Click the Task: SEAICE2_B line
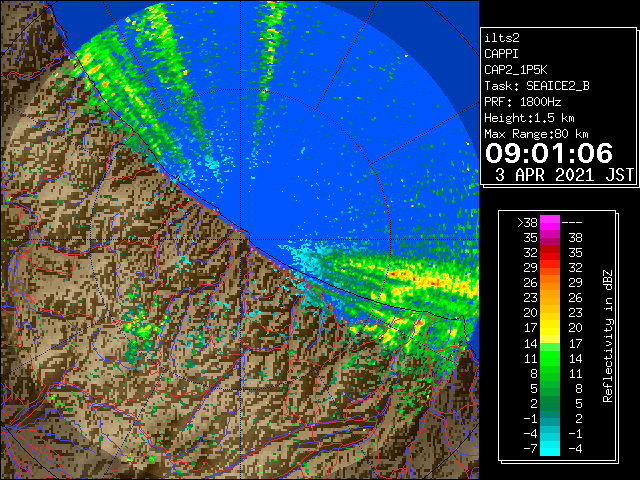The width and height of the screenshot is (640, 480). (537, 86)
